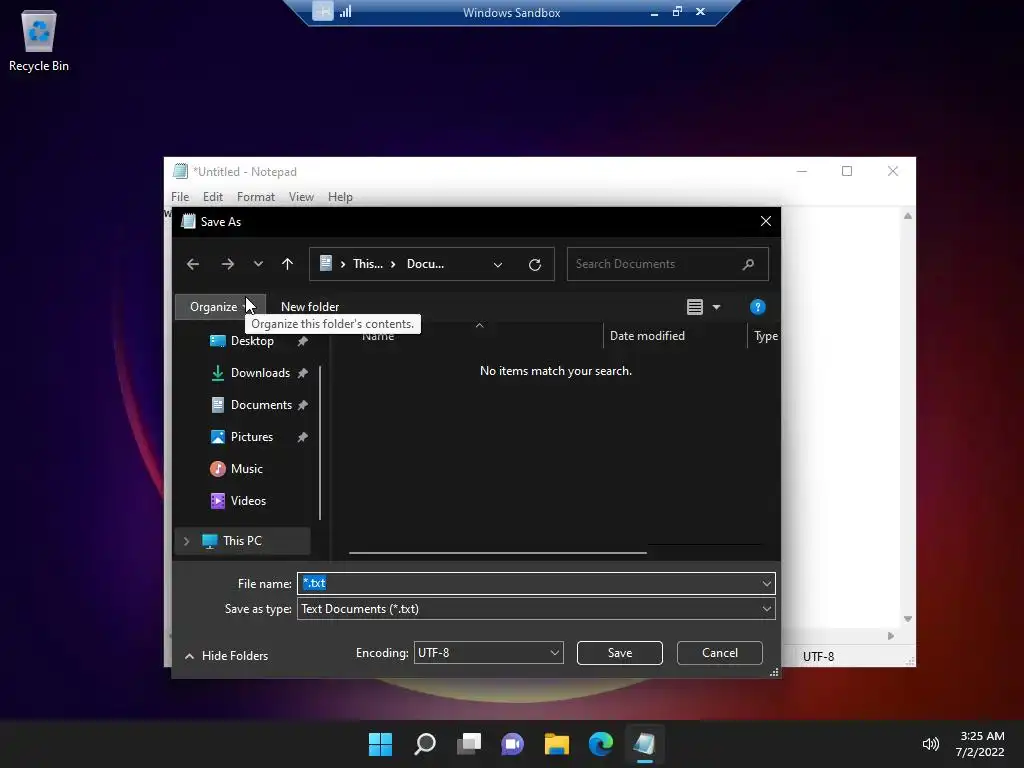Open Chat icon on taskbar
The width and height of the screenshot is (1024, 768).
tap(513, 744)
